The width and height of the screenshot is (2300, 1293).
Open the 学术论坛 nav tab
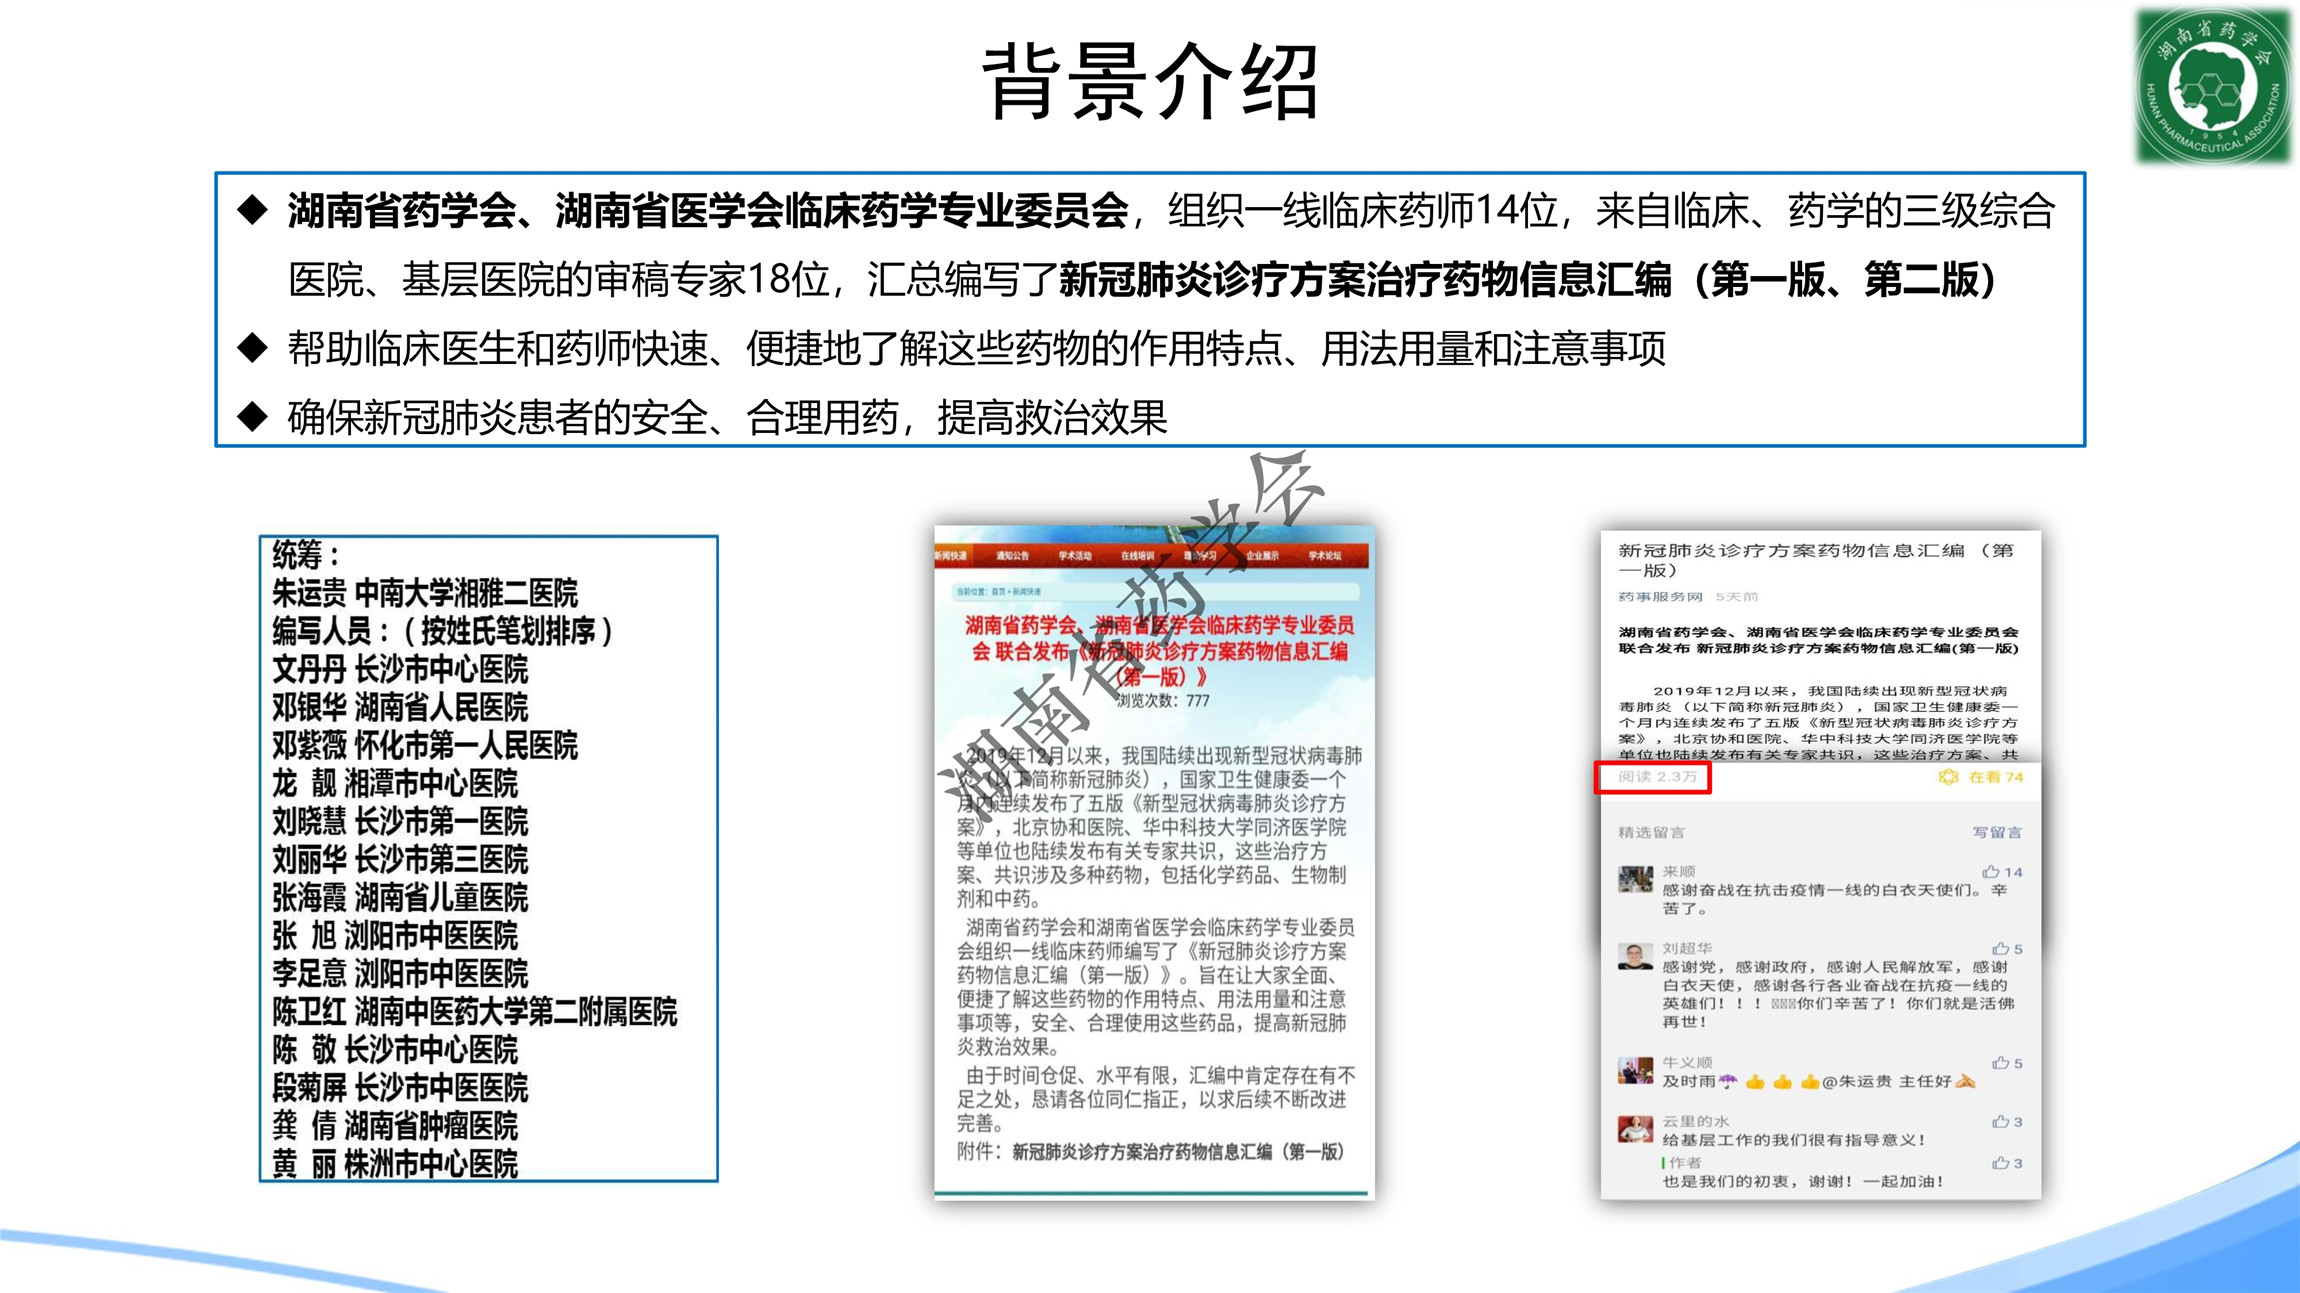(1324, 556)
